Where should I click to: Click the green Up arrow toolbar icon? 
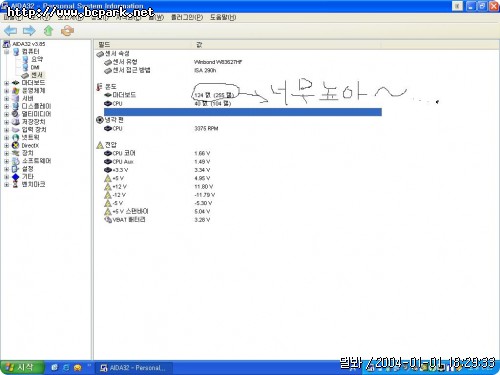49,31
